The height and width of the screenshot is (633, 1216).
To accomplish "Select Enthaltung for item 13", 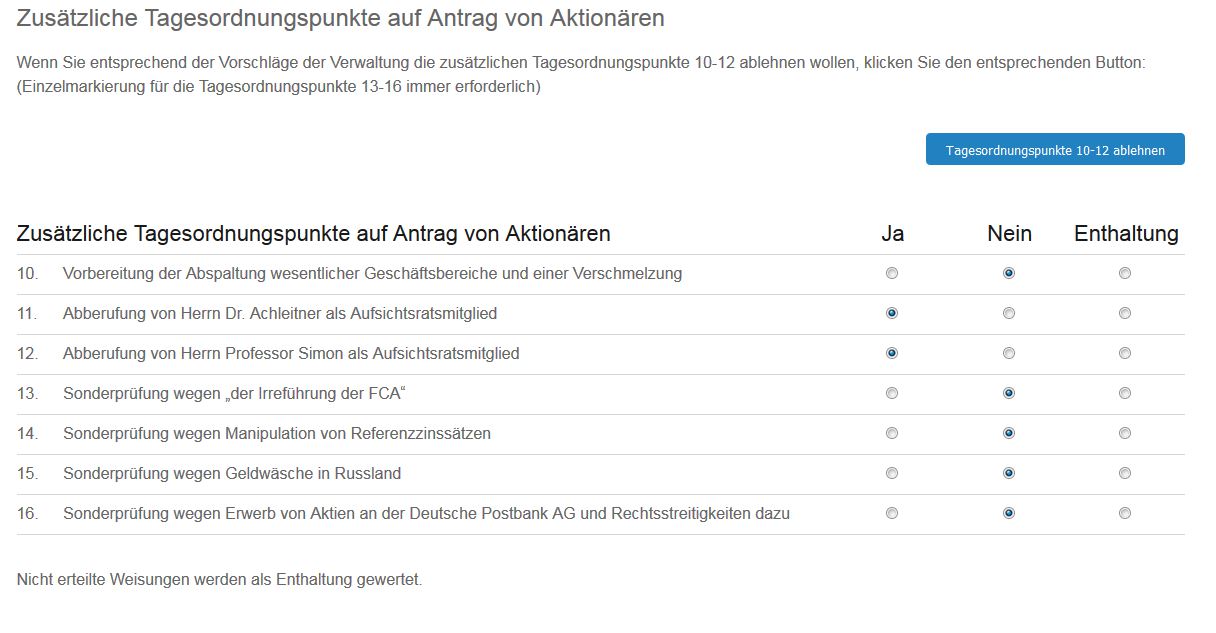I will click(1124, 393).
